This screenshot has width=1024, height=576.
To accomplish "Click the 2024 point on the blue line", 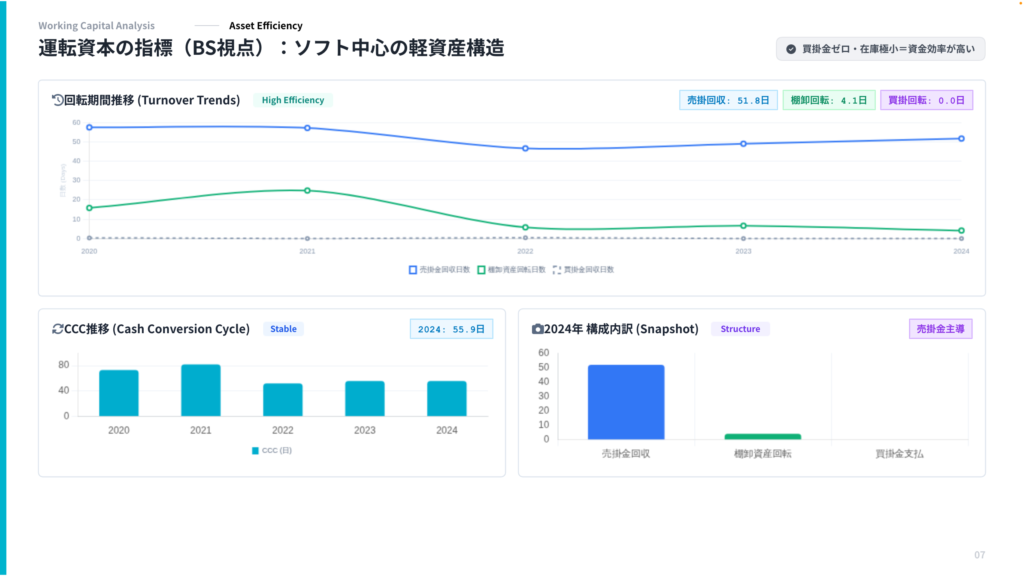I will [961, 139].
